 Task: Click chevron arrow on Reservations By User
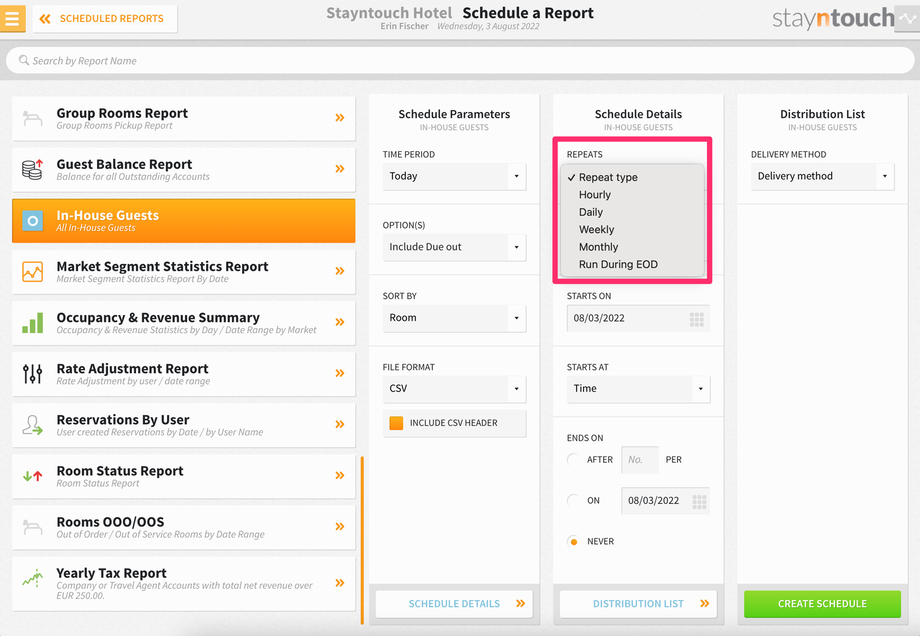pos(340,424)
